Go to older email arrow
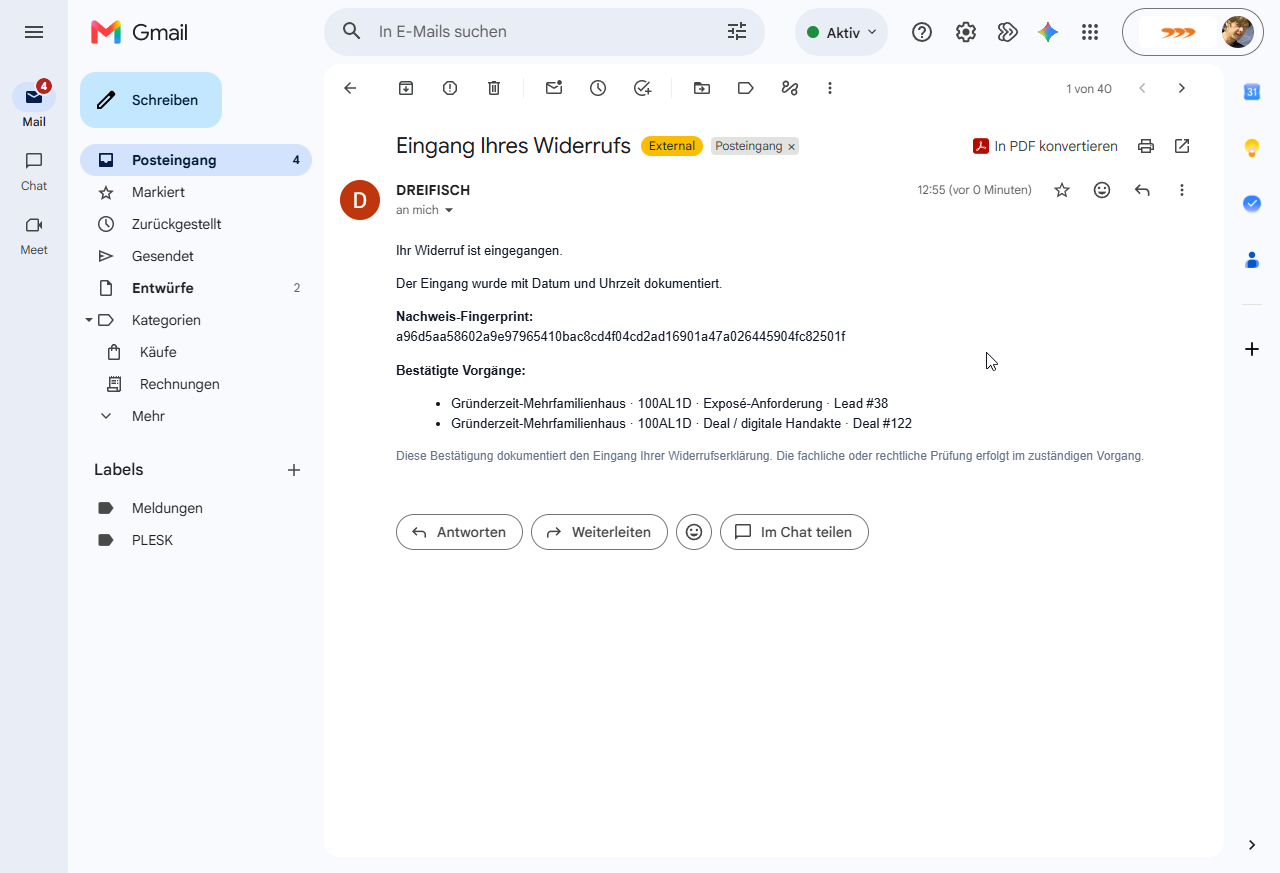Viewport: 1280px width, 873px height. (x=1182, y=88)
